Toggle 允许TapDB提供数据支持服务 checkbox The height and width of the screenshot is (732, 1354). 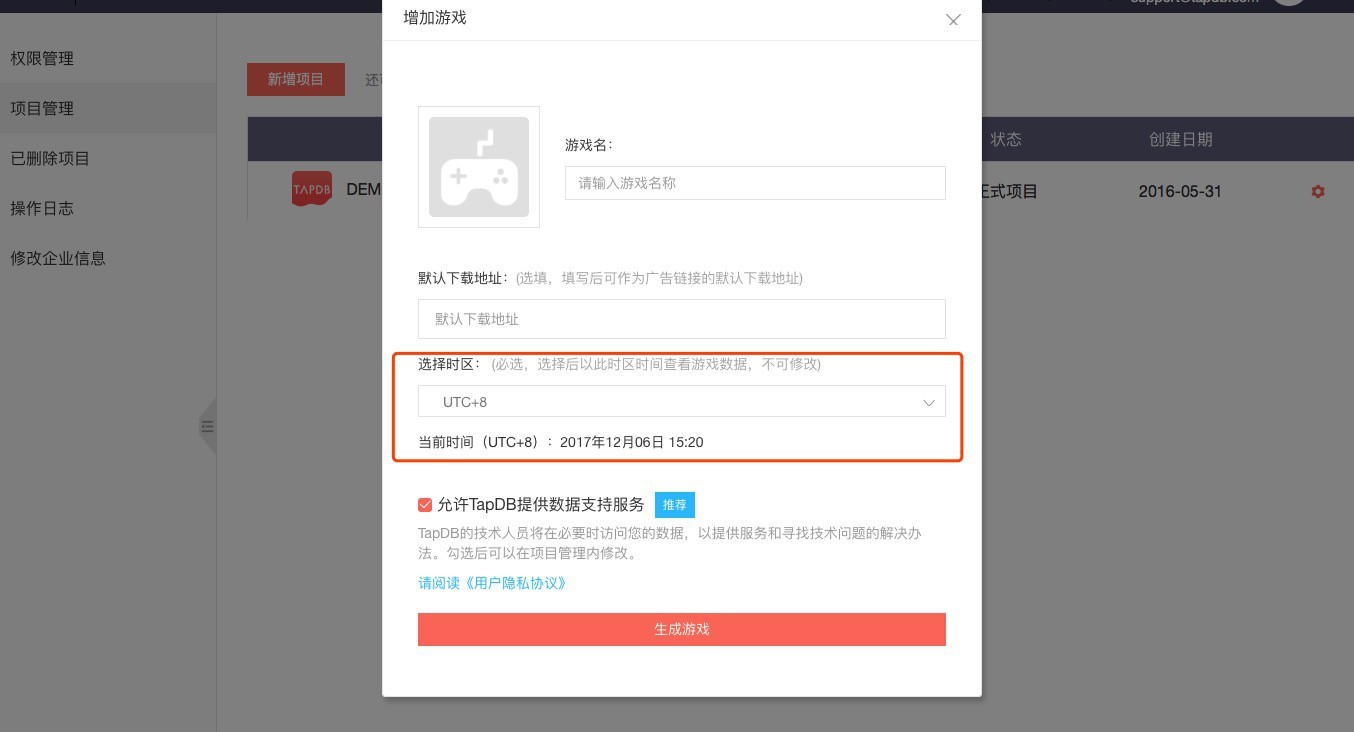pyautogui.click(x=426, y=505)
